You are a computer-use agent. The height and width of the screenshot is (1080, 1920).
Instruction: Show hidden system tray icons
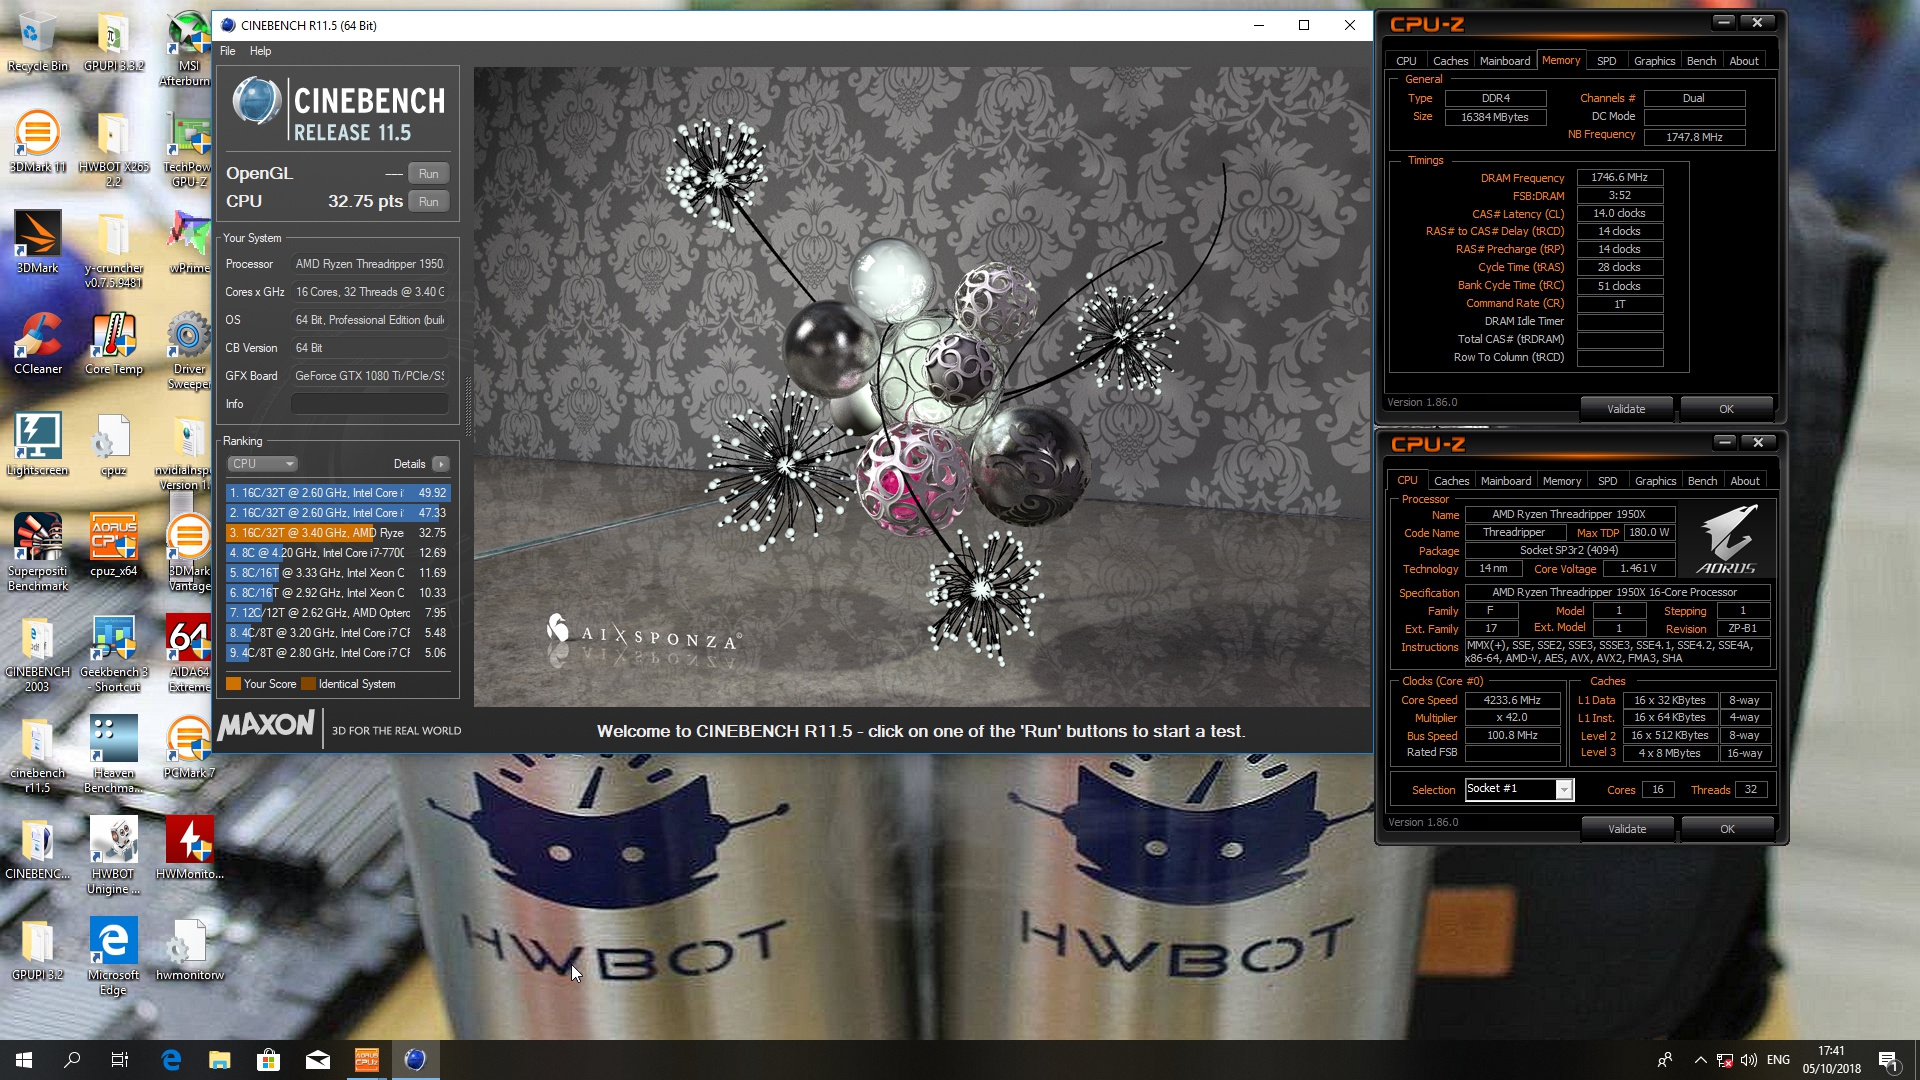[x=1700, y=1060]
